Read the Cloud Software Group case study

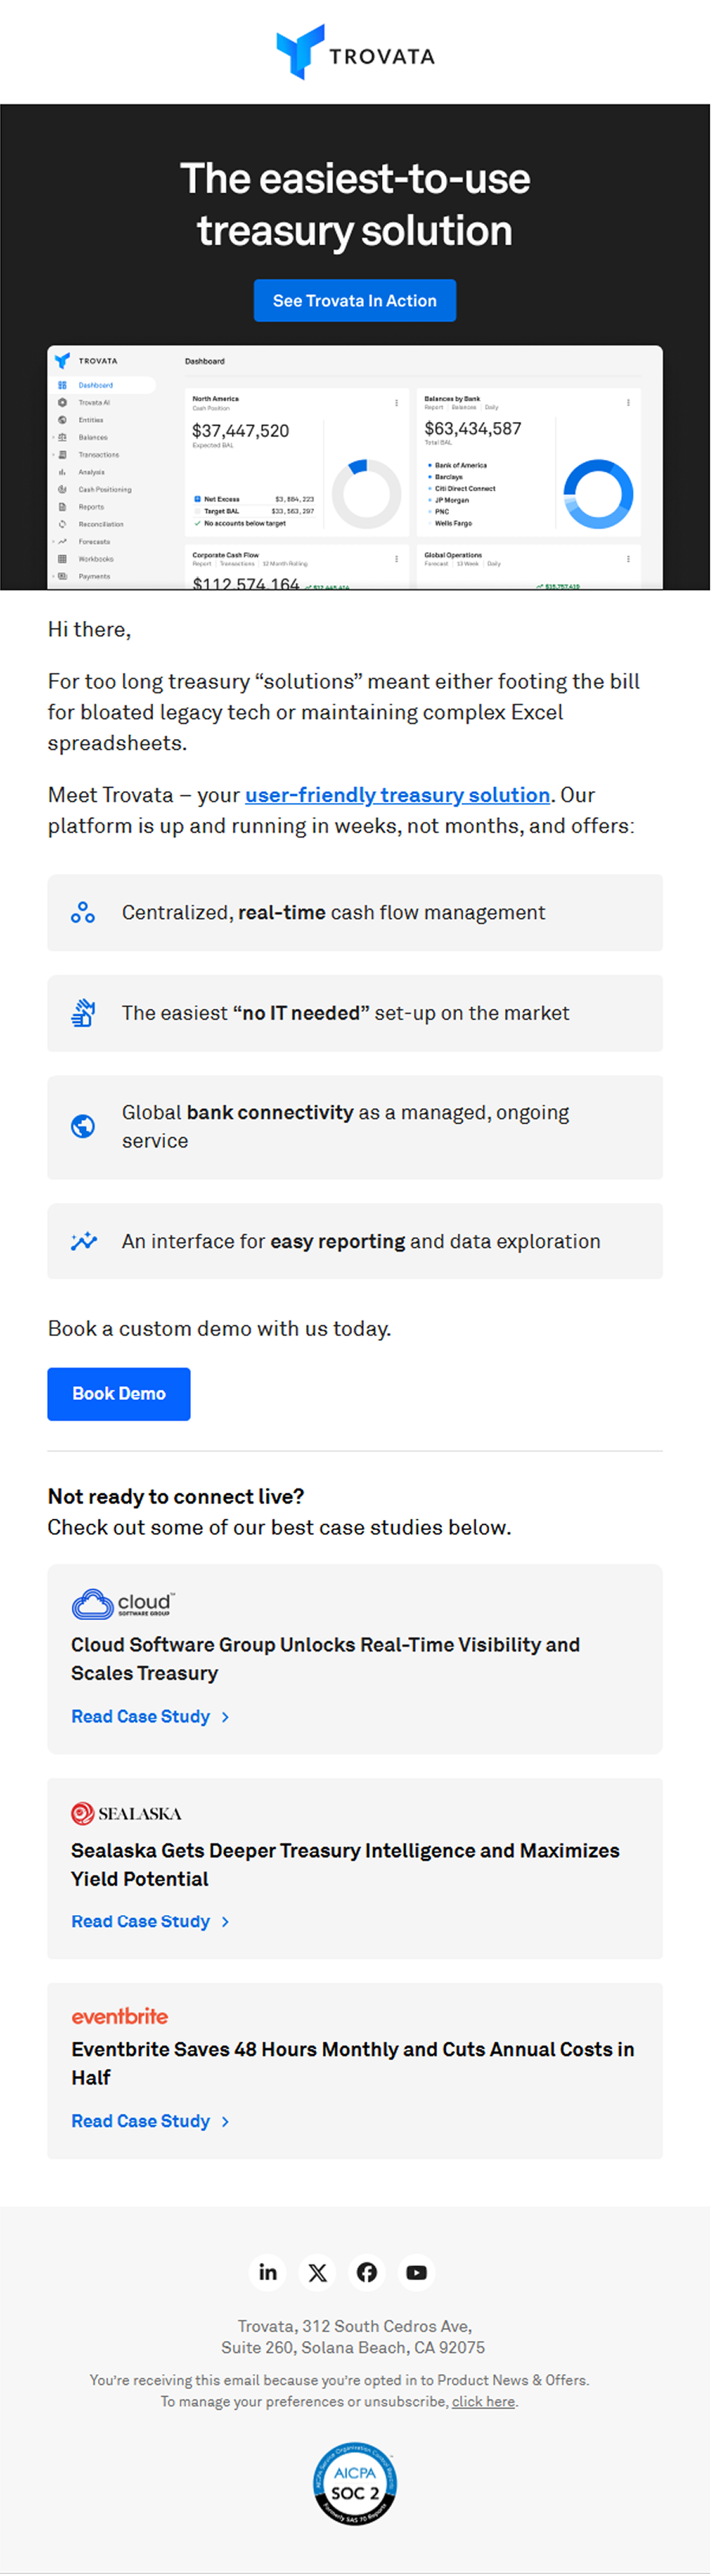tap(150, 1716)
